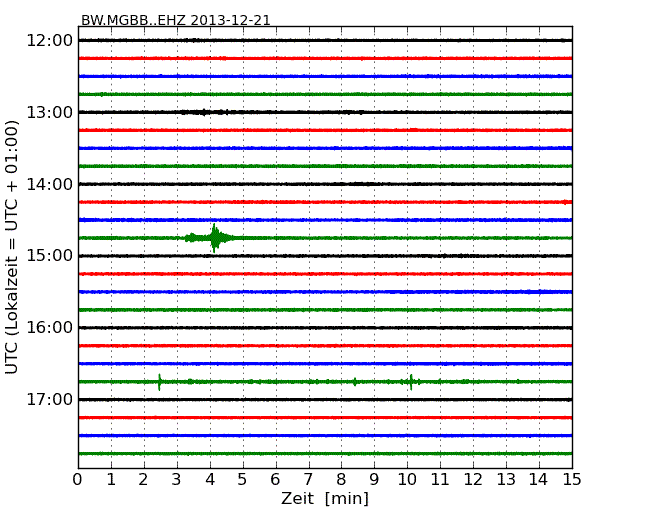The width and height of the screenshot is (650, 520).
Task: Click the UTC Lokalzeit y-axis label
Action: [12, 247]
